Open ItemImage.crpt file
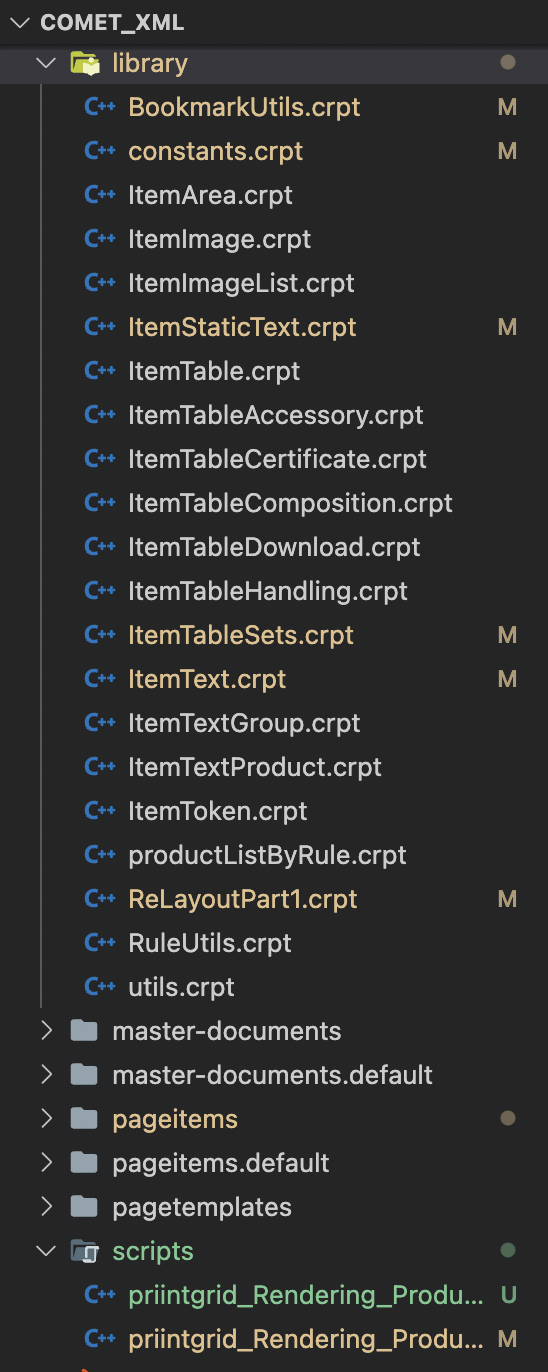Image resolution: width=548 pixels, height=1372 pixels. pyautogui.click(x=220, y=239)
